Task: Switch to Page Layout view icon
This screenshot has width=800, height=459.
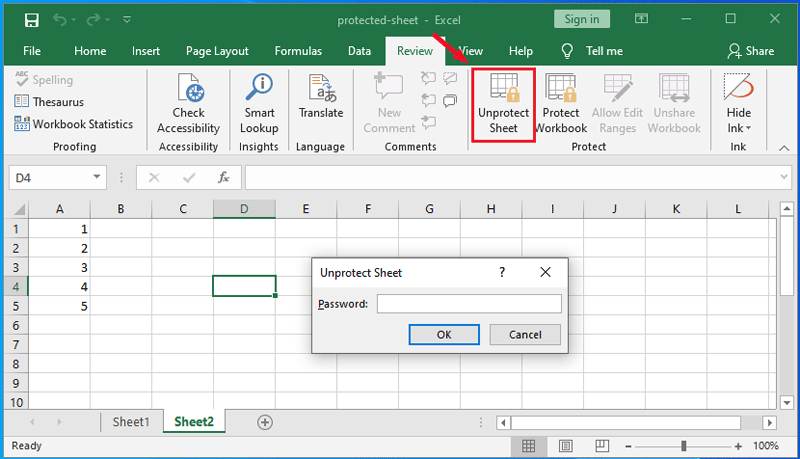Action: [x=565, y=446]
